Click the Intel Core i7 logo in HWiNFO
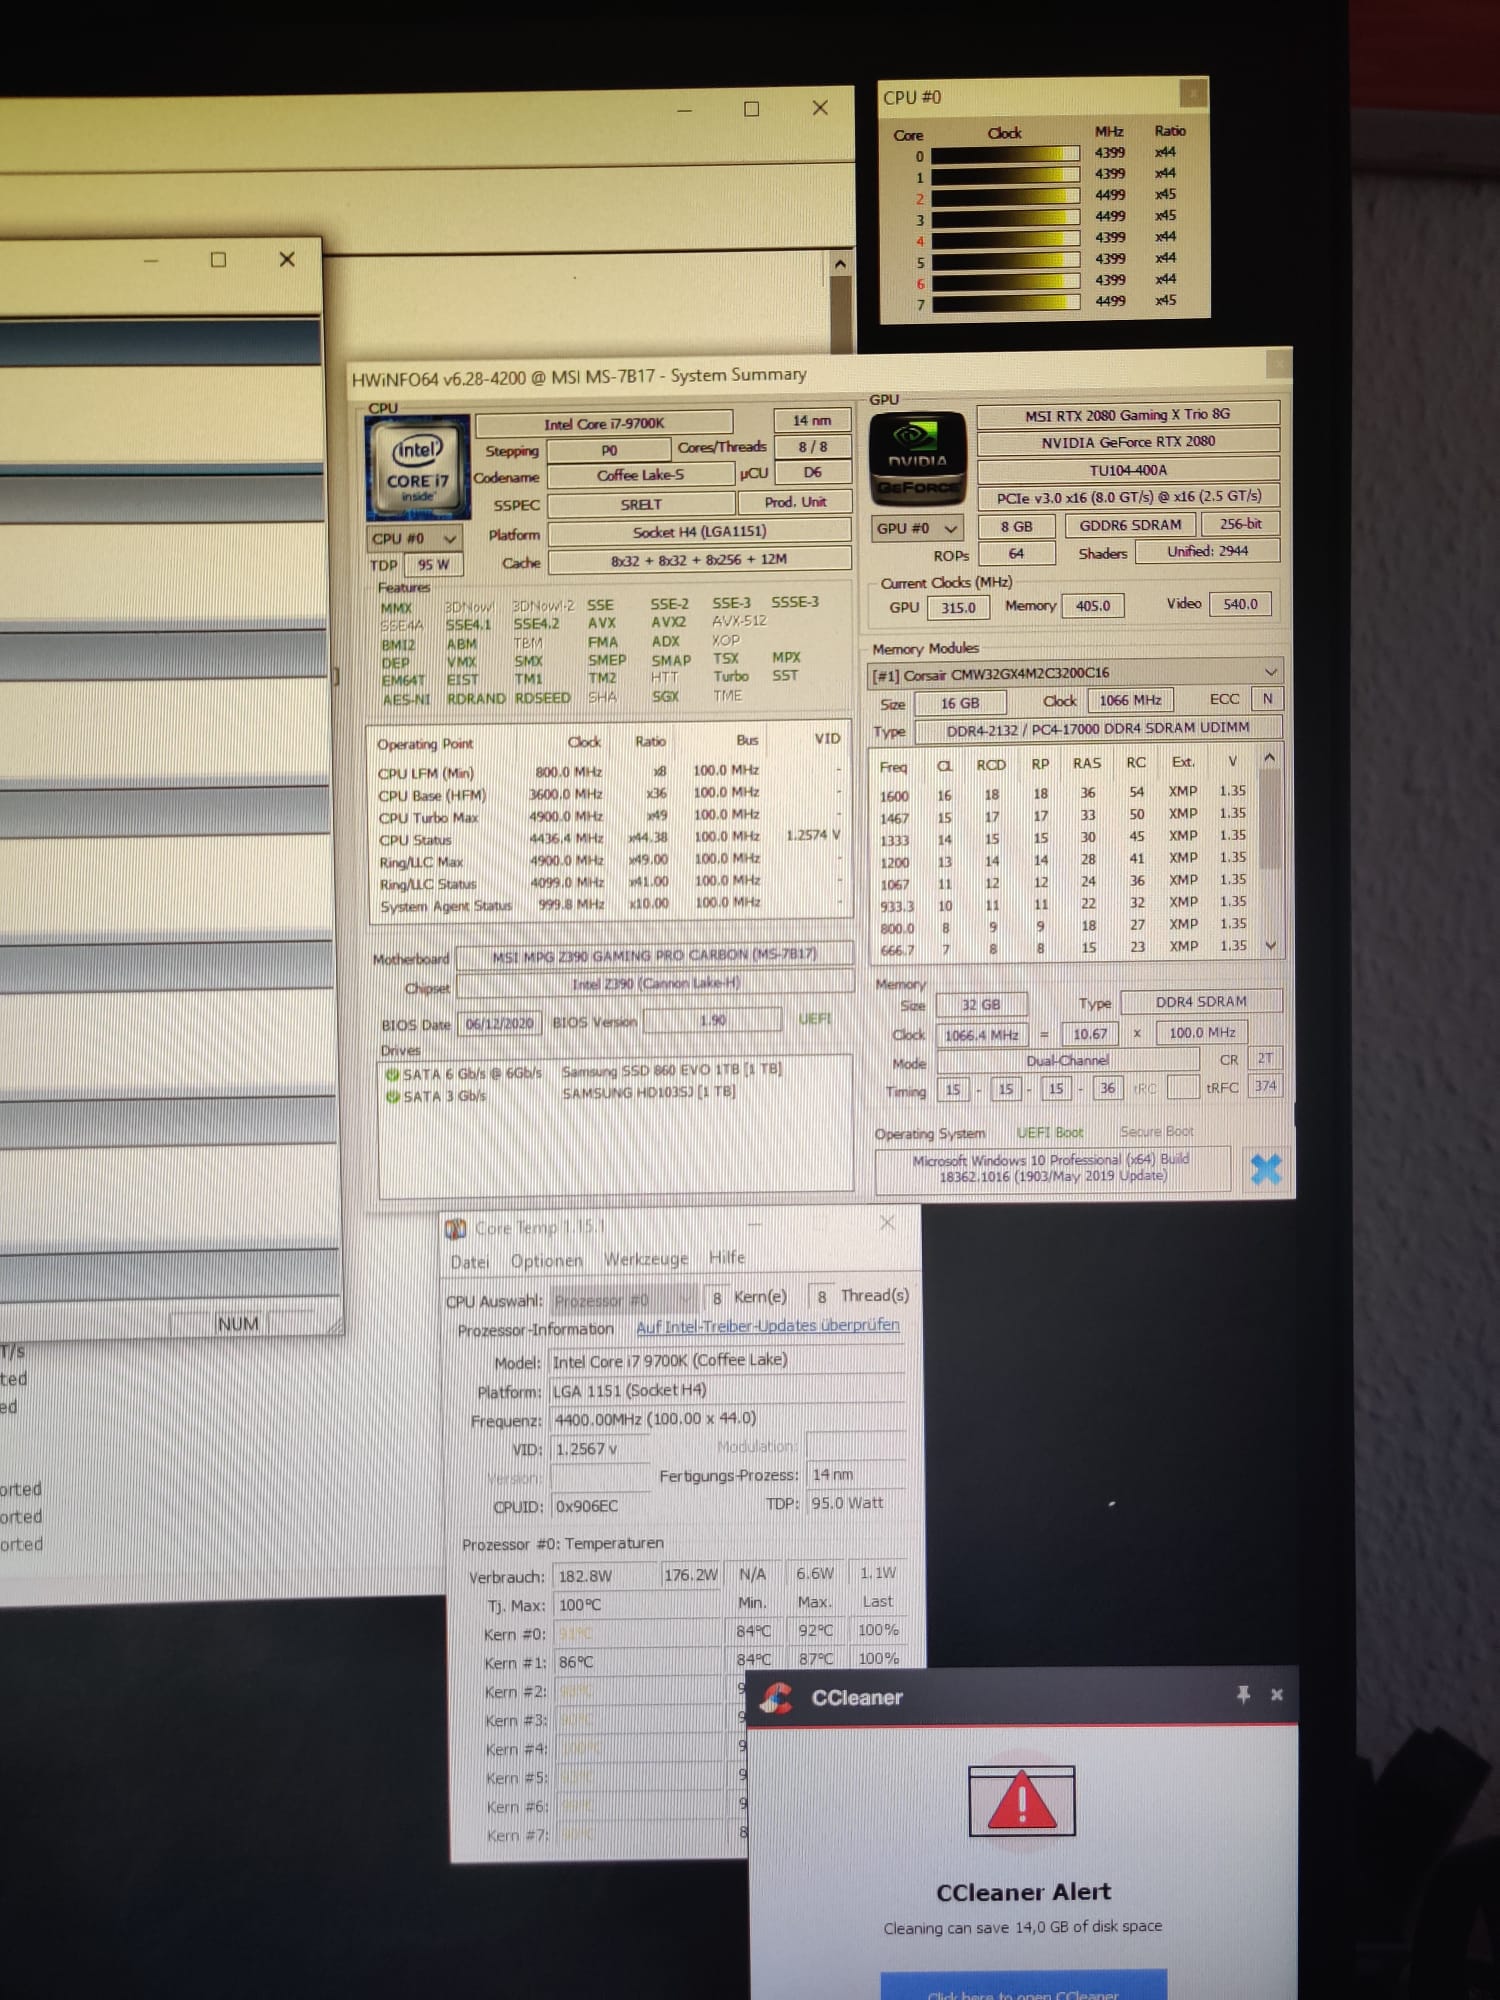This screenshot has height=2000, width=1500. pos(417,469)
